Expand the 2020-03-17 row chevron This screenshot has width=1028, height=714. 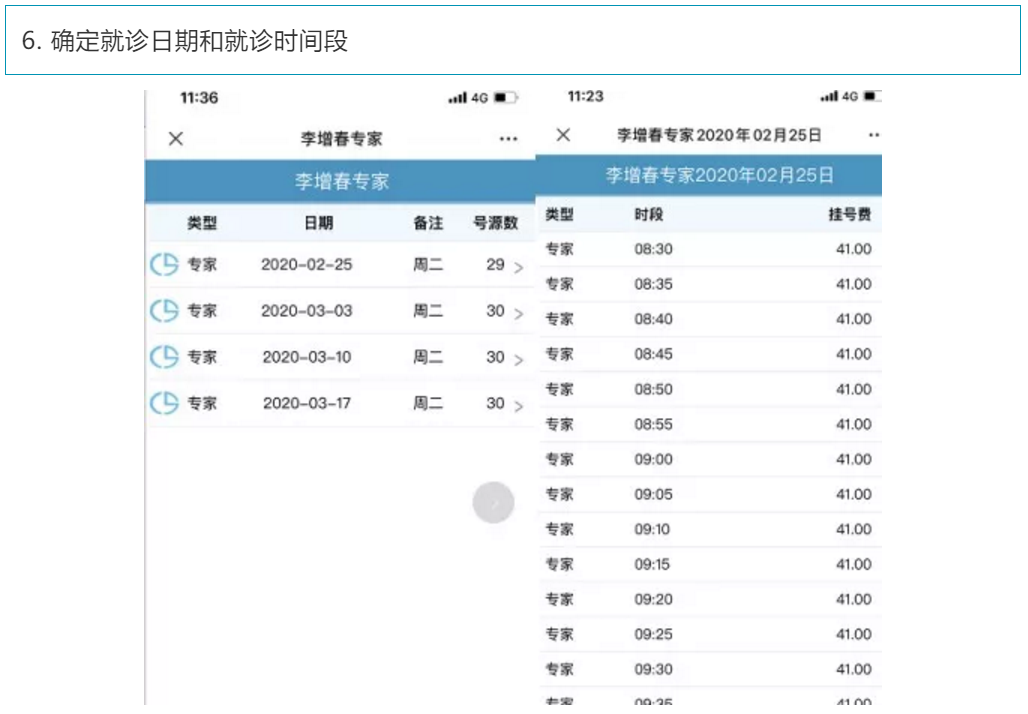tap(519, 407)
